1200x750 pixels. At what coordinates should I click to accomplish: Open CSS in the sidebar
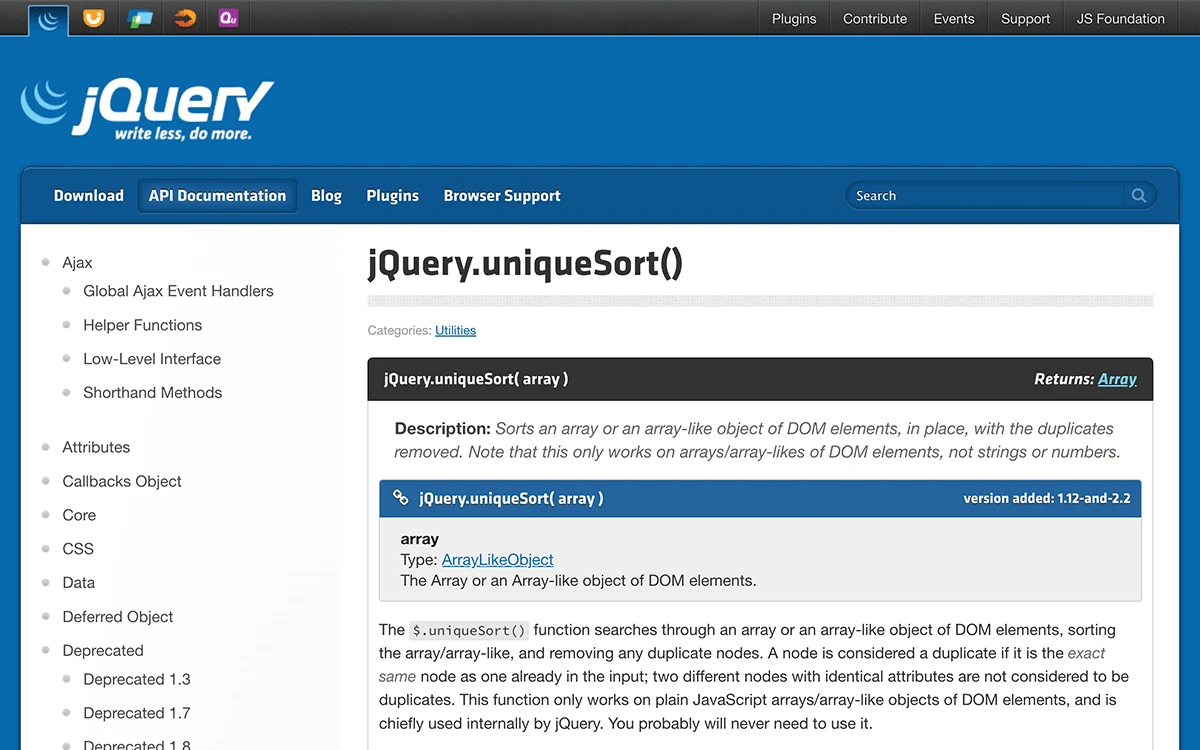(78, 549)
